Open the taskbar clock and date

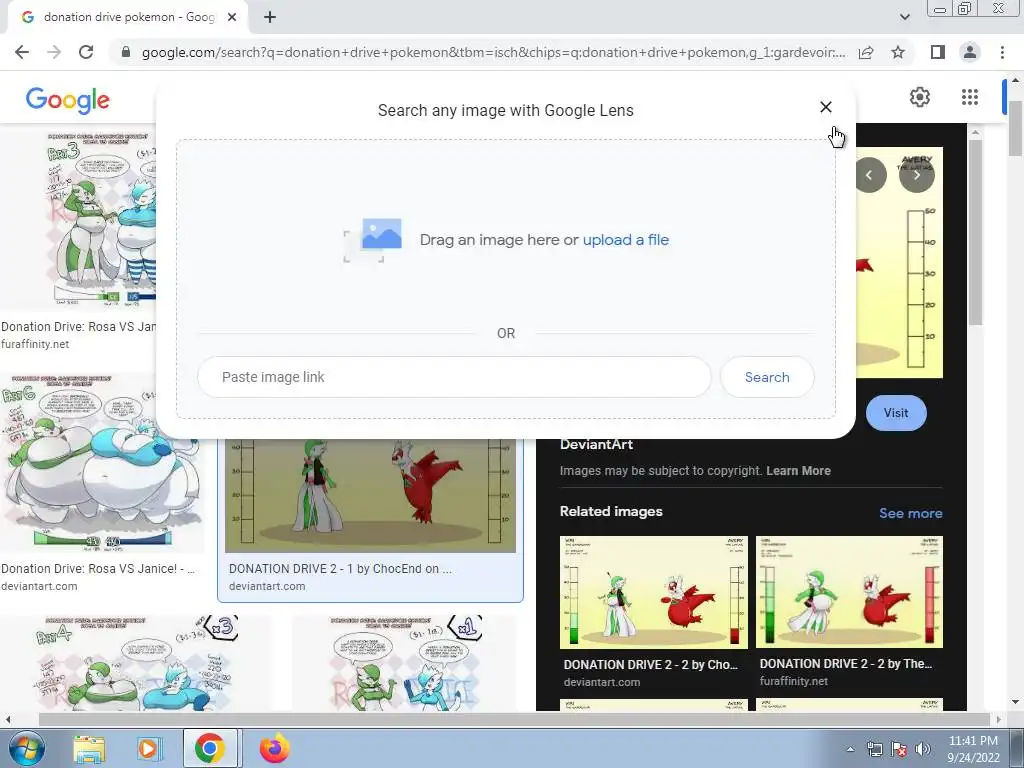tap(973, 749)
